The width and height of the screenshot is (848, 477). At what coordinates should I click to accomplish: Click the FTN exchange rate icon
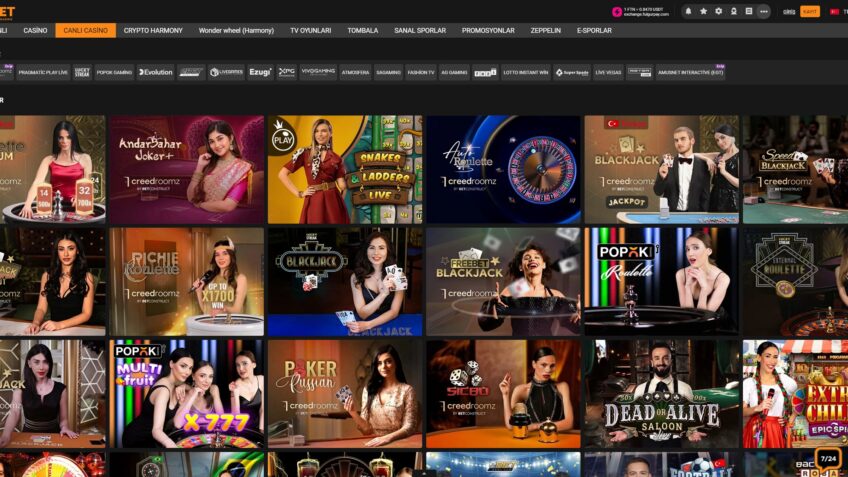(617, 12)
